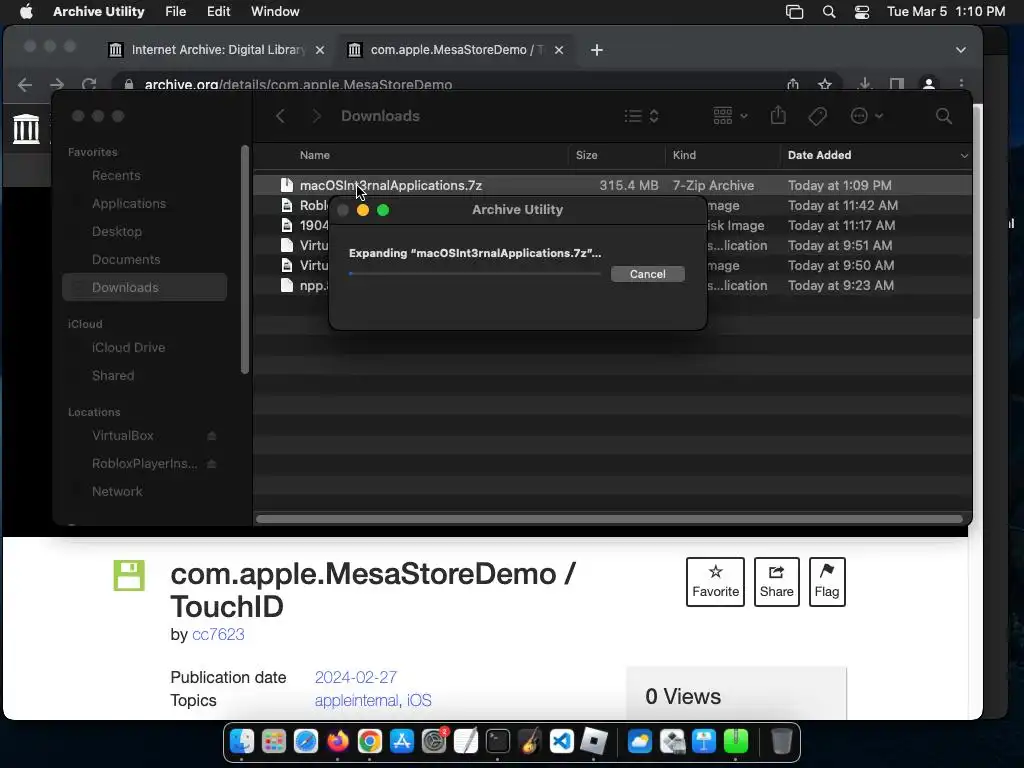Open the Weather app dock icon
Viewport: 1024px width, 768px height.
[640, 742]
